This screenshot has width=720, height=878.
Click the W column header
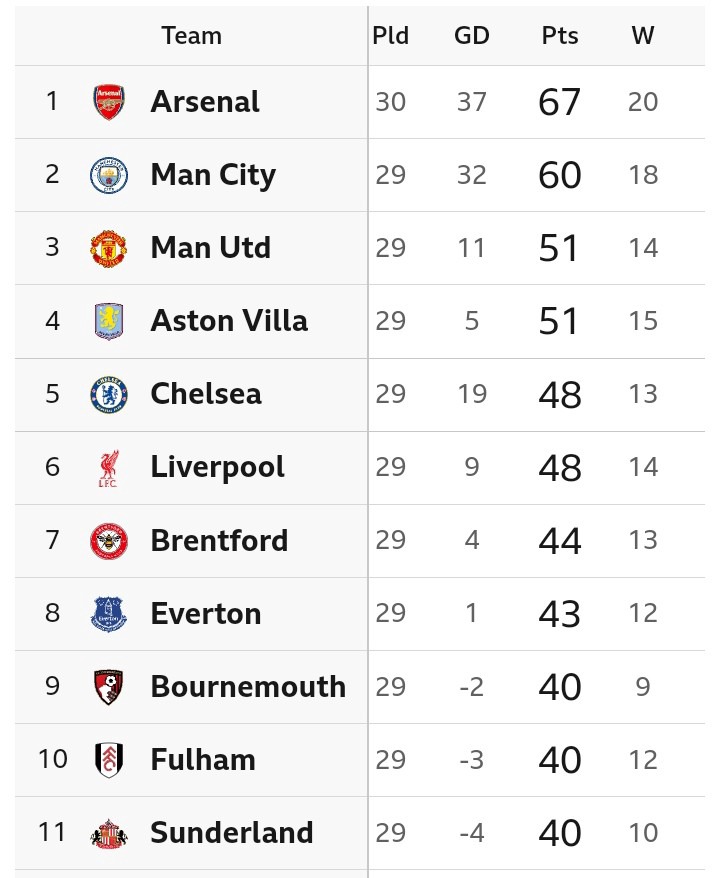point(643,36)
